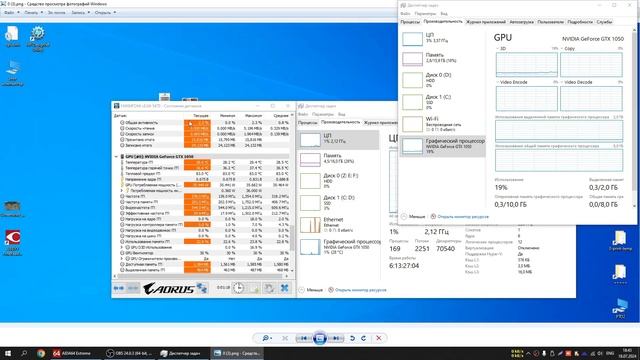Switch to Автозагрузка tab

(521, 22)
